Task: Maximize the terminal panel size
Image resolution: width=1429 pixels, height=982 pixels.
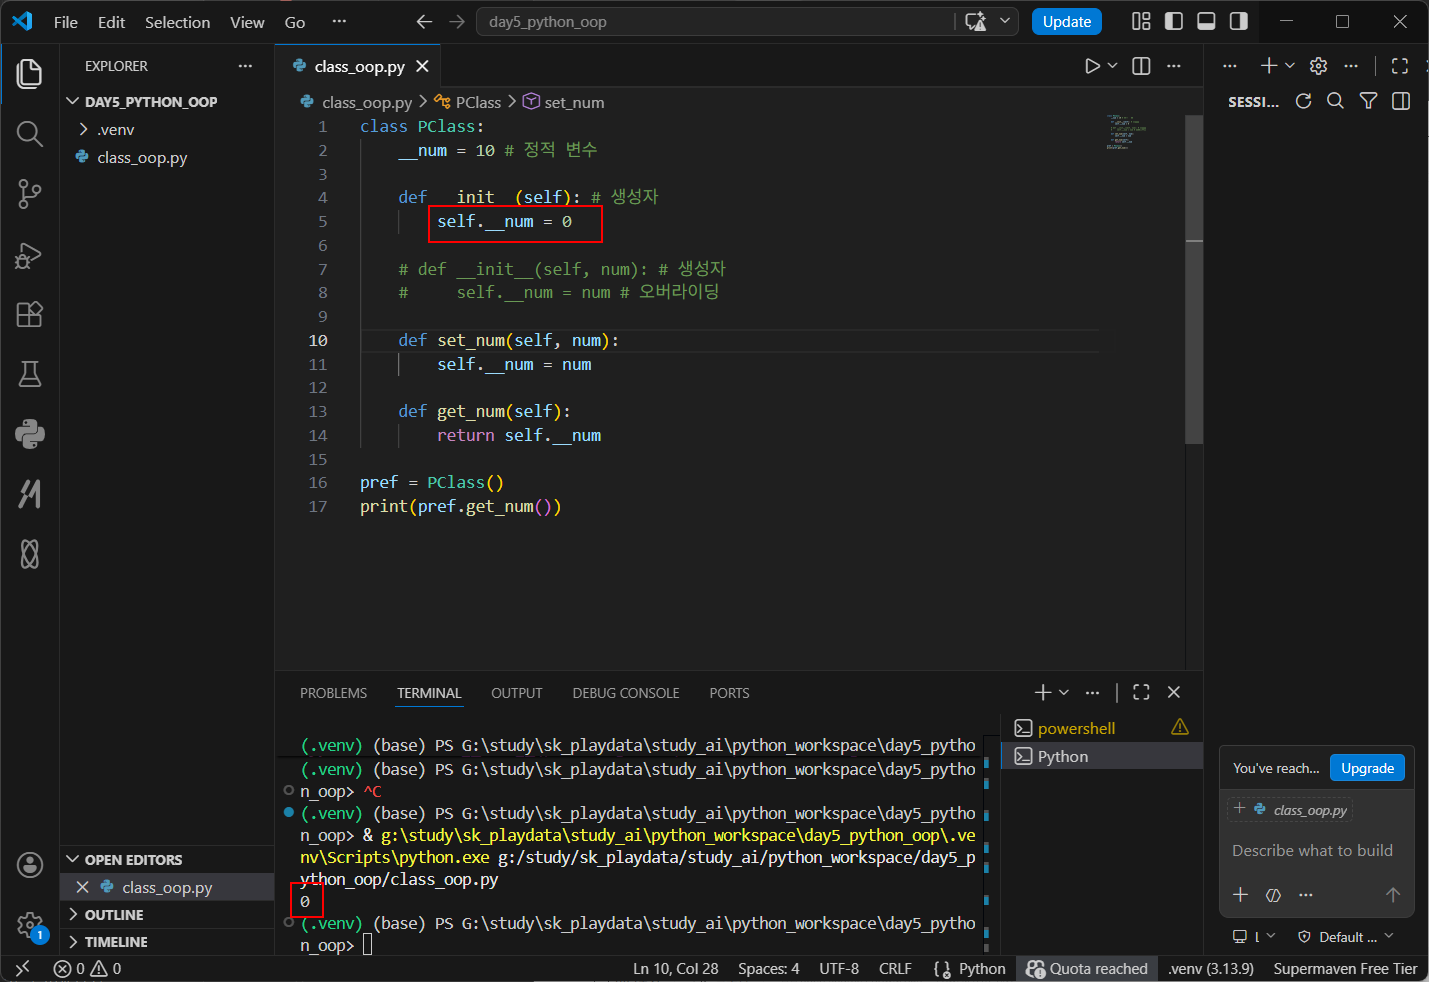Action: (x=1141, y=692)
